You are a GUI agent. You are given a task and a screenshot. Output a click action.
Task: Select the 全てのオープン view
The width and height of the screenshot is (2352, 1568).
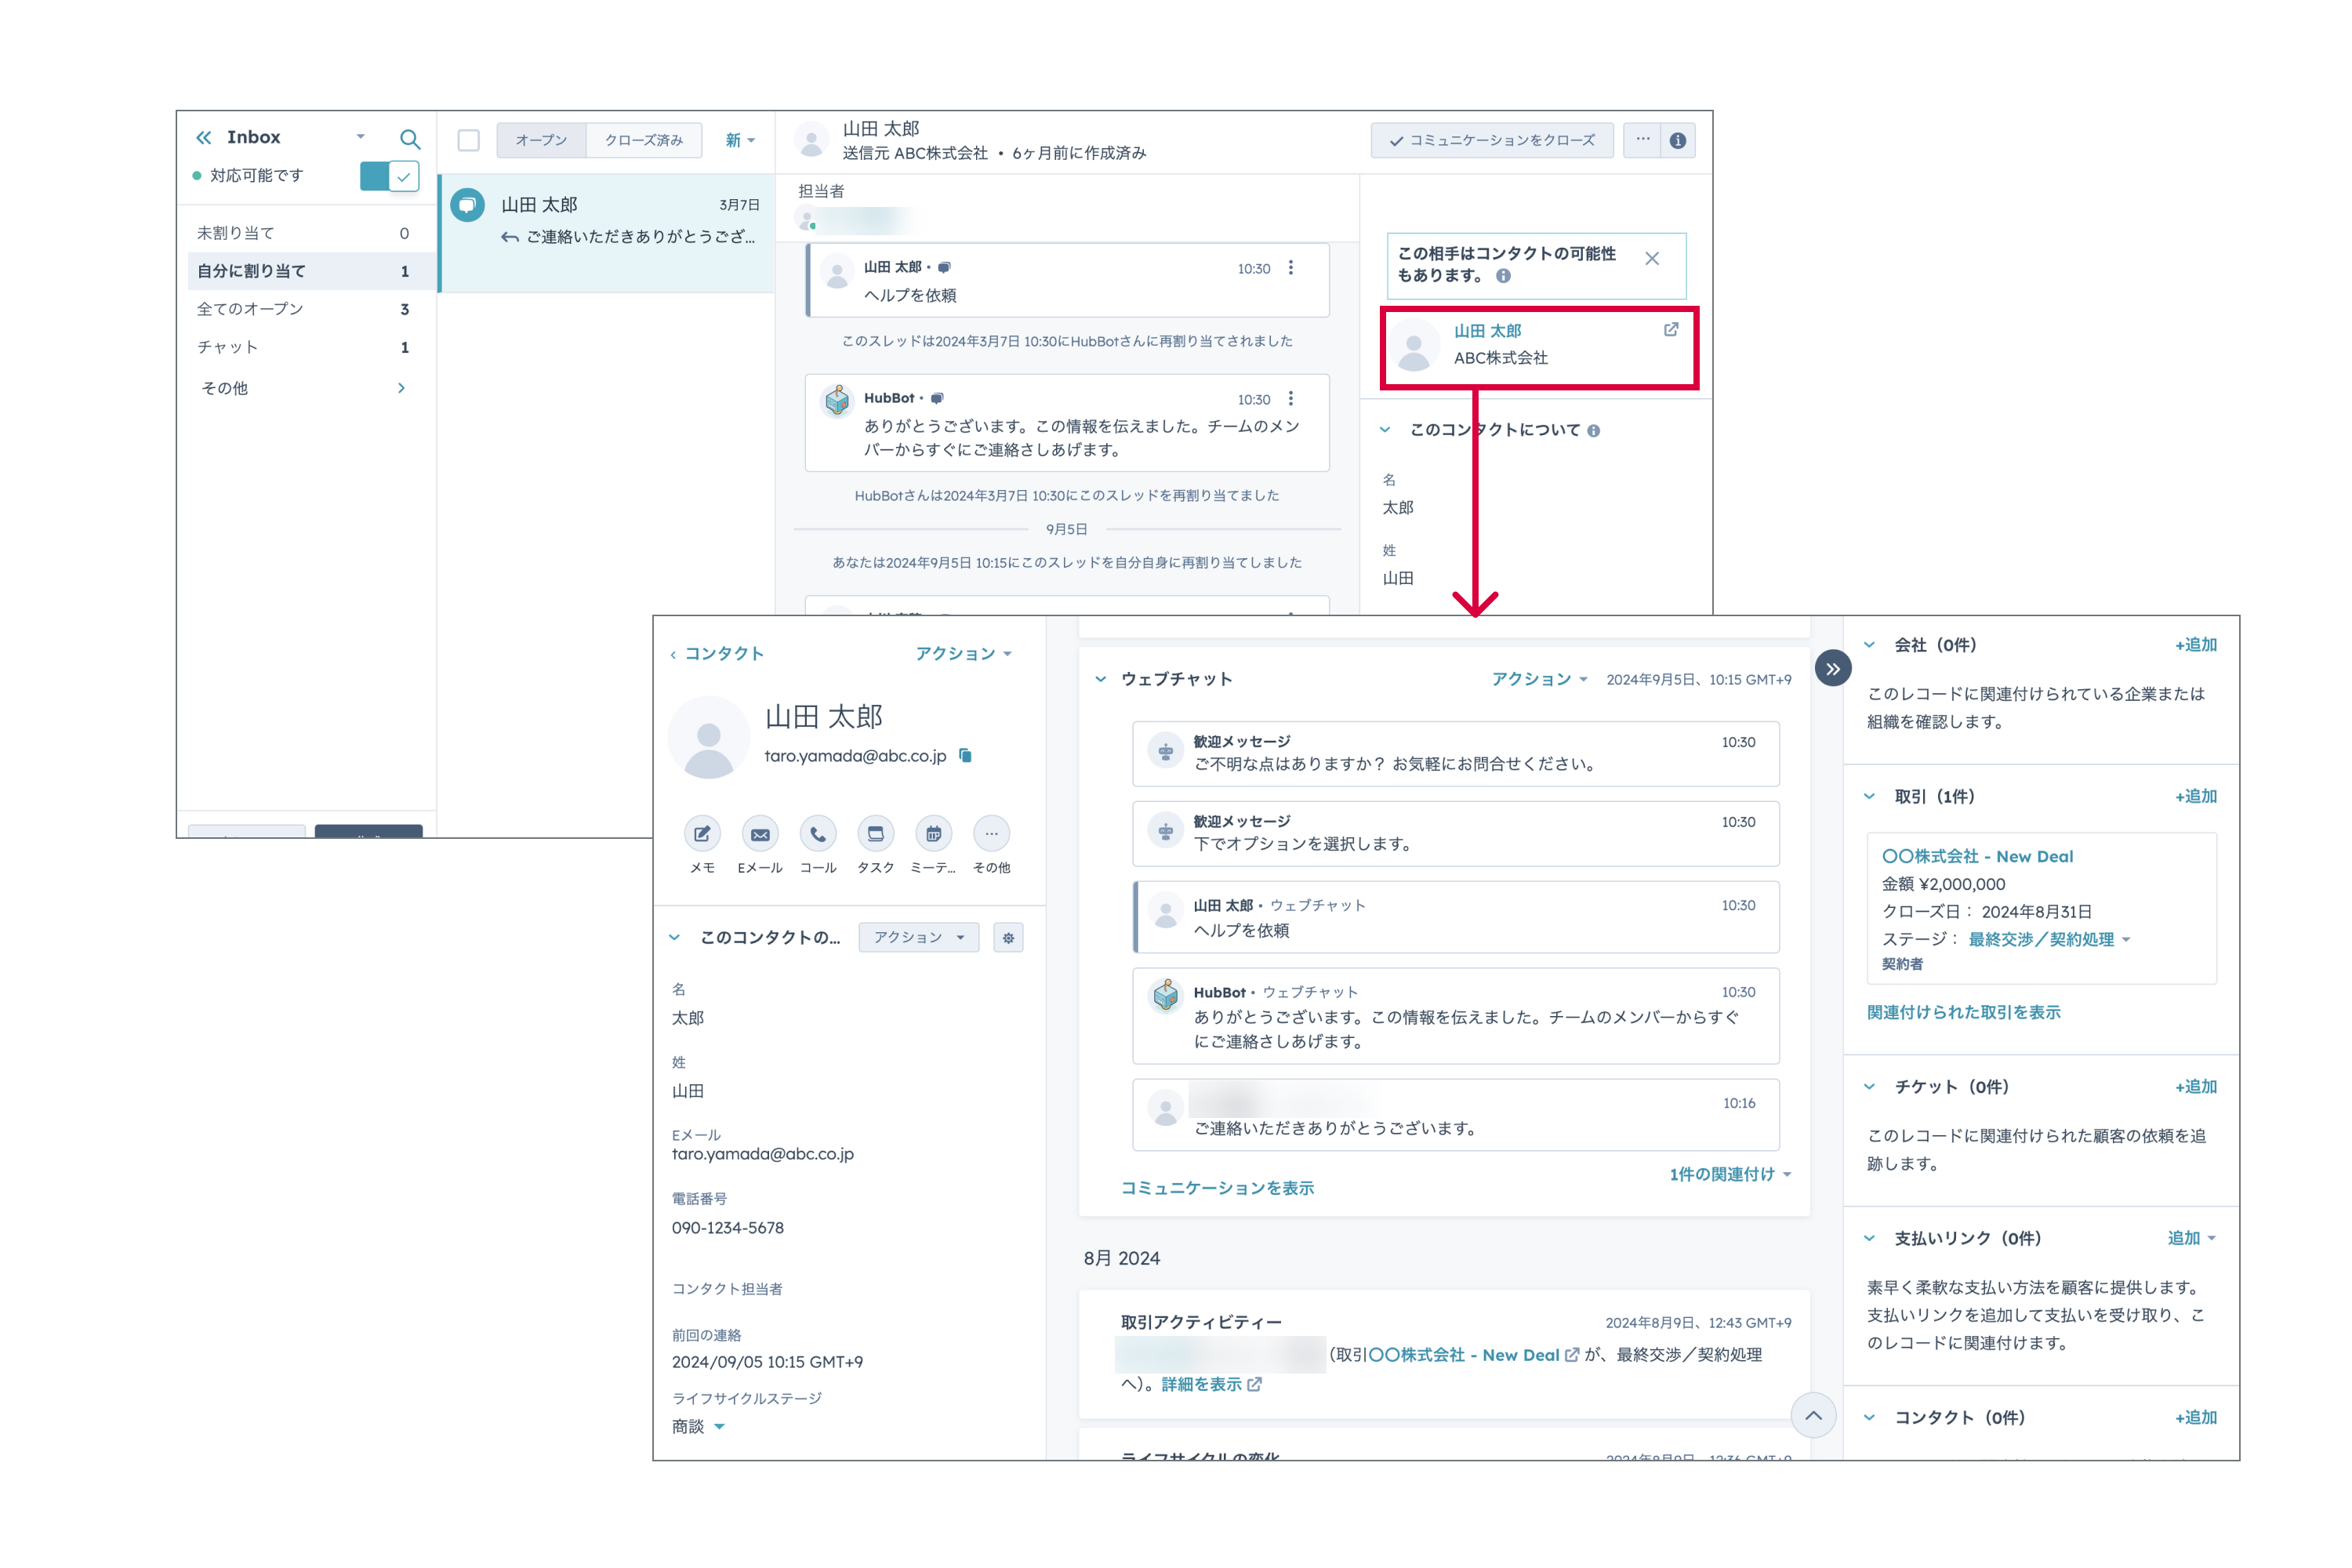(250, 309)
